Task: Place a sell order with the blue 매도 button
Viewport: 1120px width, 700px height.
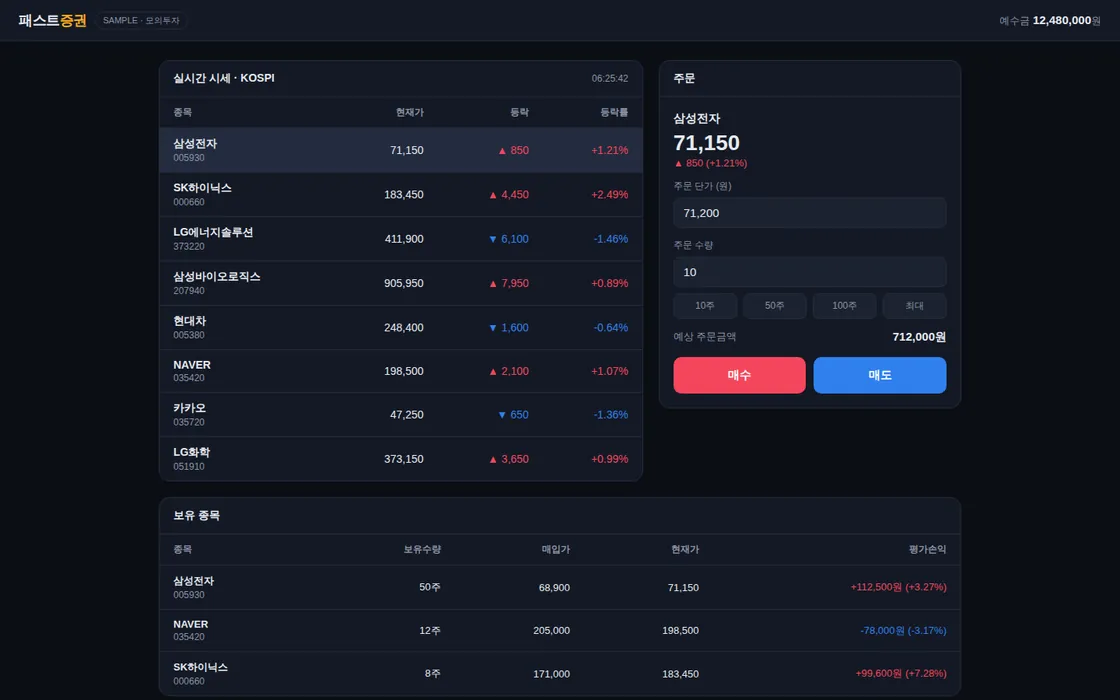Action: (x=880, y=375)
